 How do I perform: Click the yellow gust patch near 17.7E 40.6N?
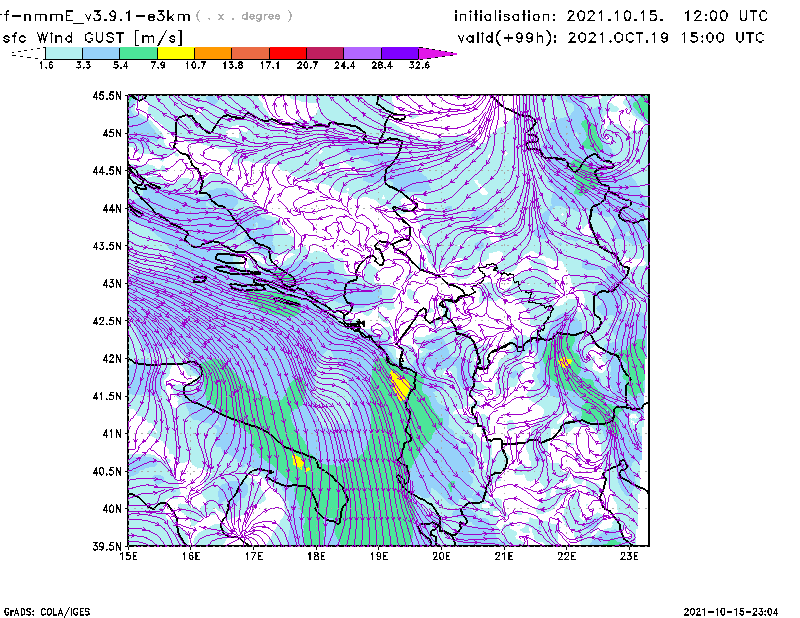pos(299,462)
